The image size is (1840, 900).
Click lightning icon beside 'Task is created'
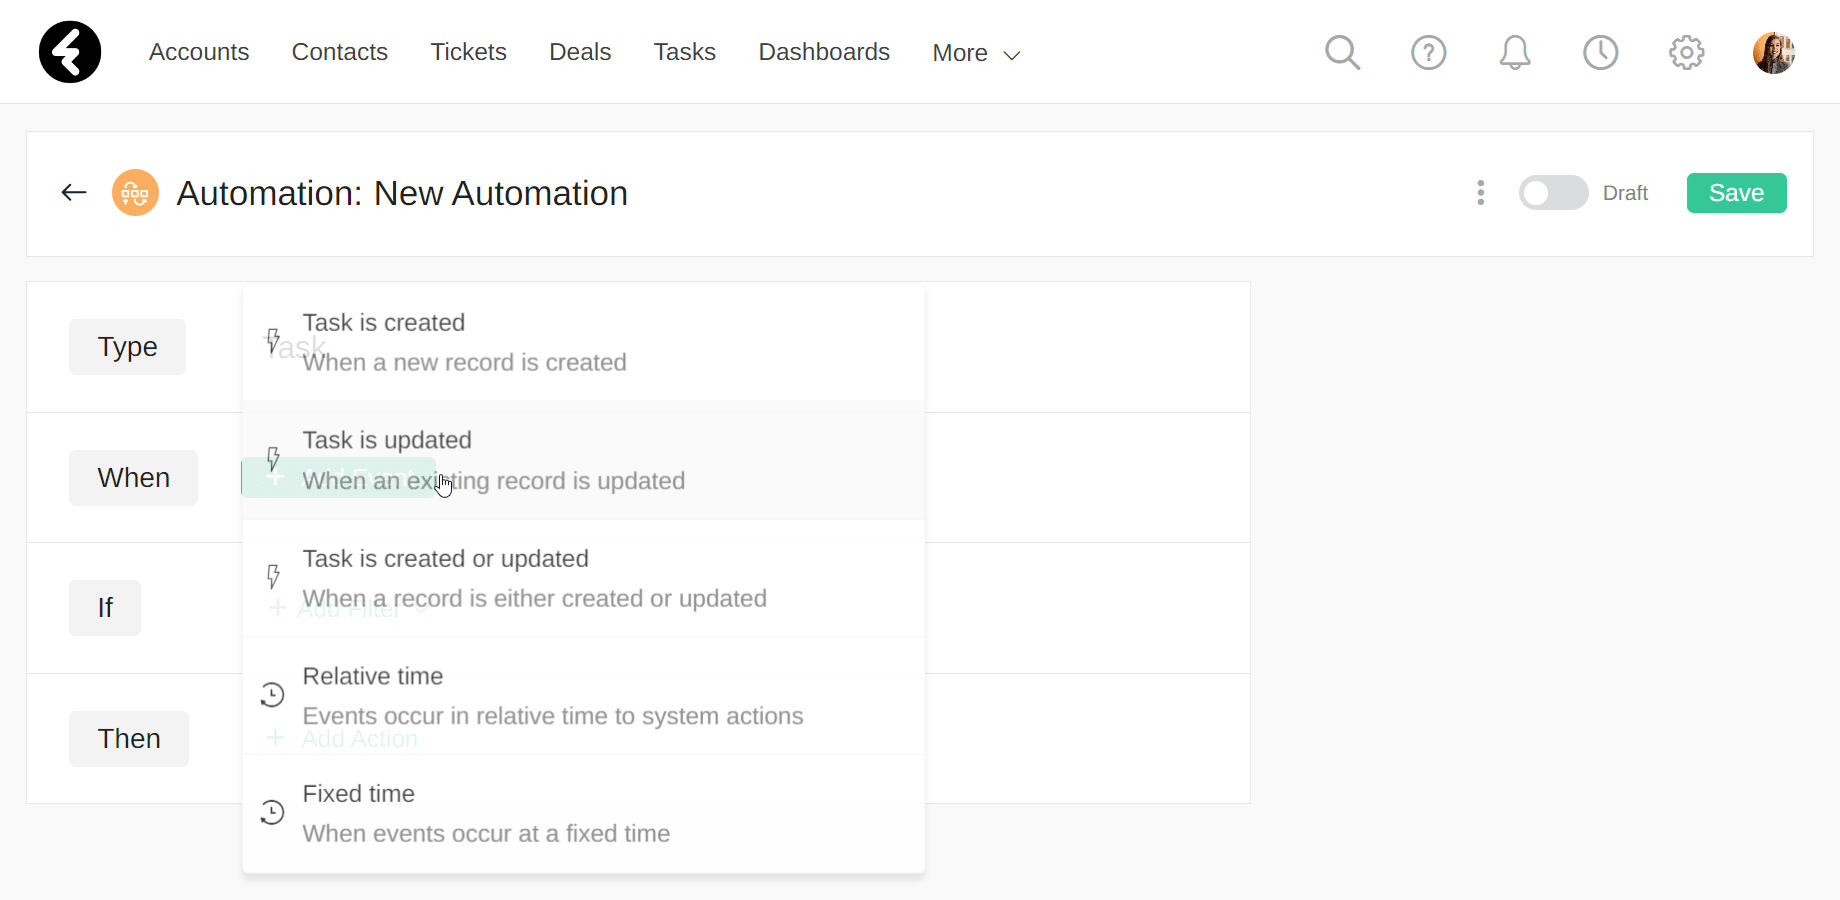pos(272,341)
